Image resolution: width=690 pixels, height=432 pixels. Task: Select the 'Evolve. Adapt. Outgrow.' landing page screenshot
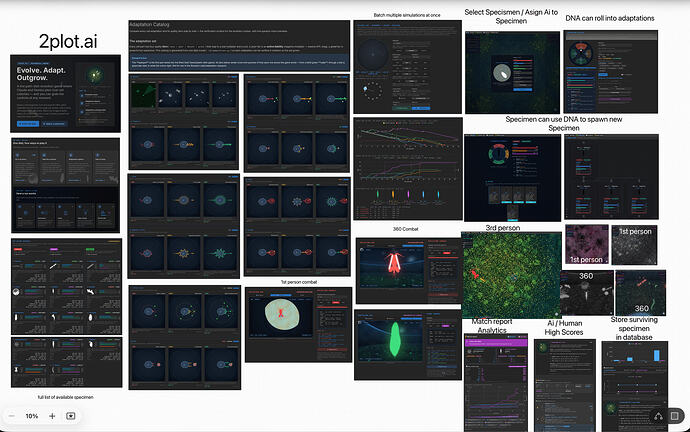point(66,93)
